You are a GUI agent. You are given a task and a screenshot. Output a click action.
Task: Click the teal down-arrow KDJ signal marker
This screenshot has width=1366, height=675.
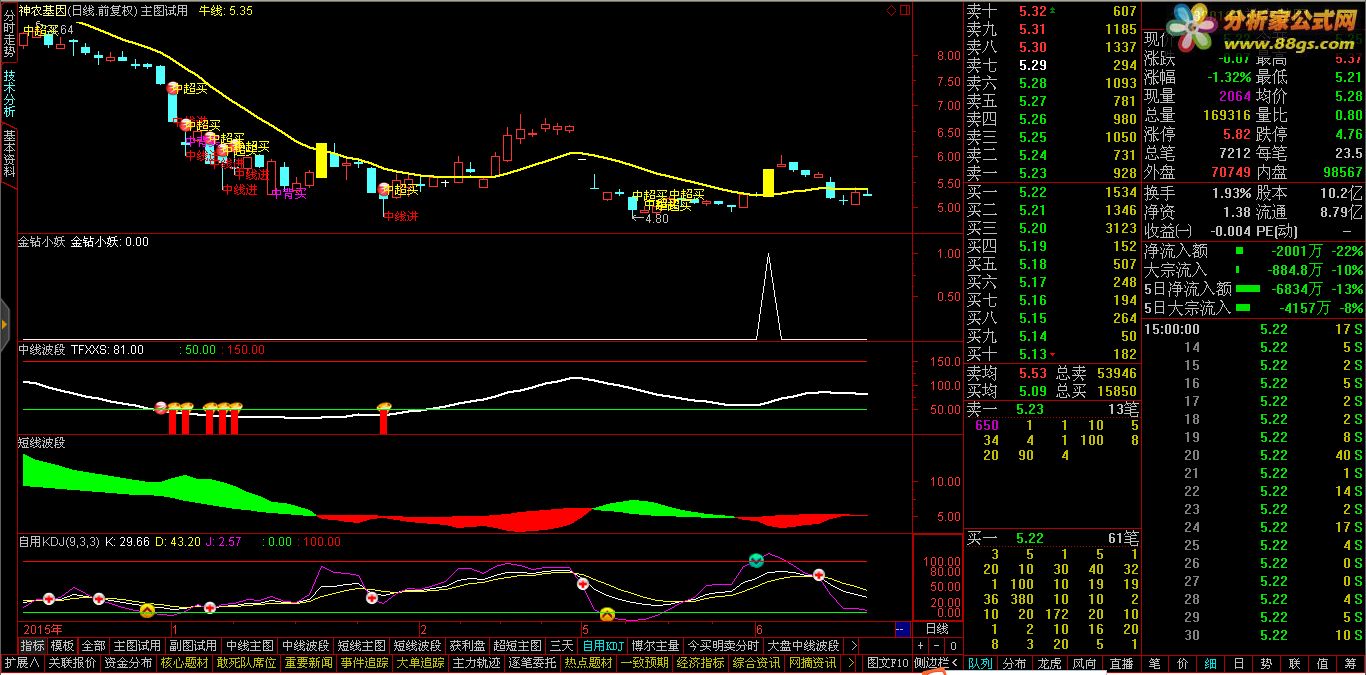[x=757, y=561]
